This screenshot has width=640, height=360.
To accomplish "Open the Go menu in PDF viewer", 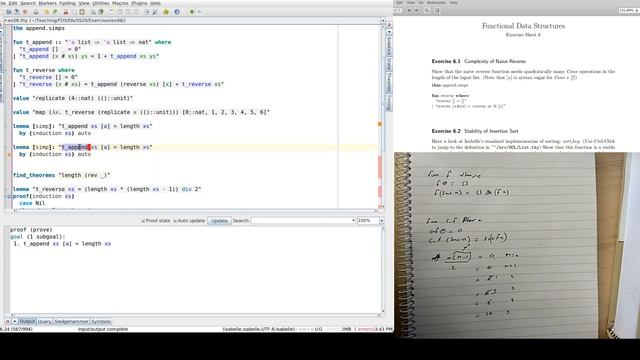I will point(421,2).
